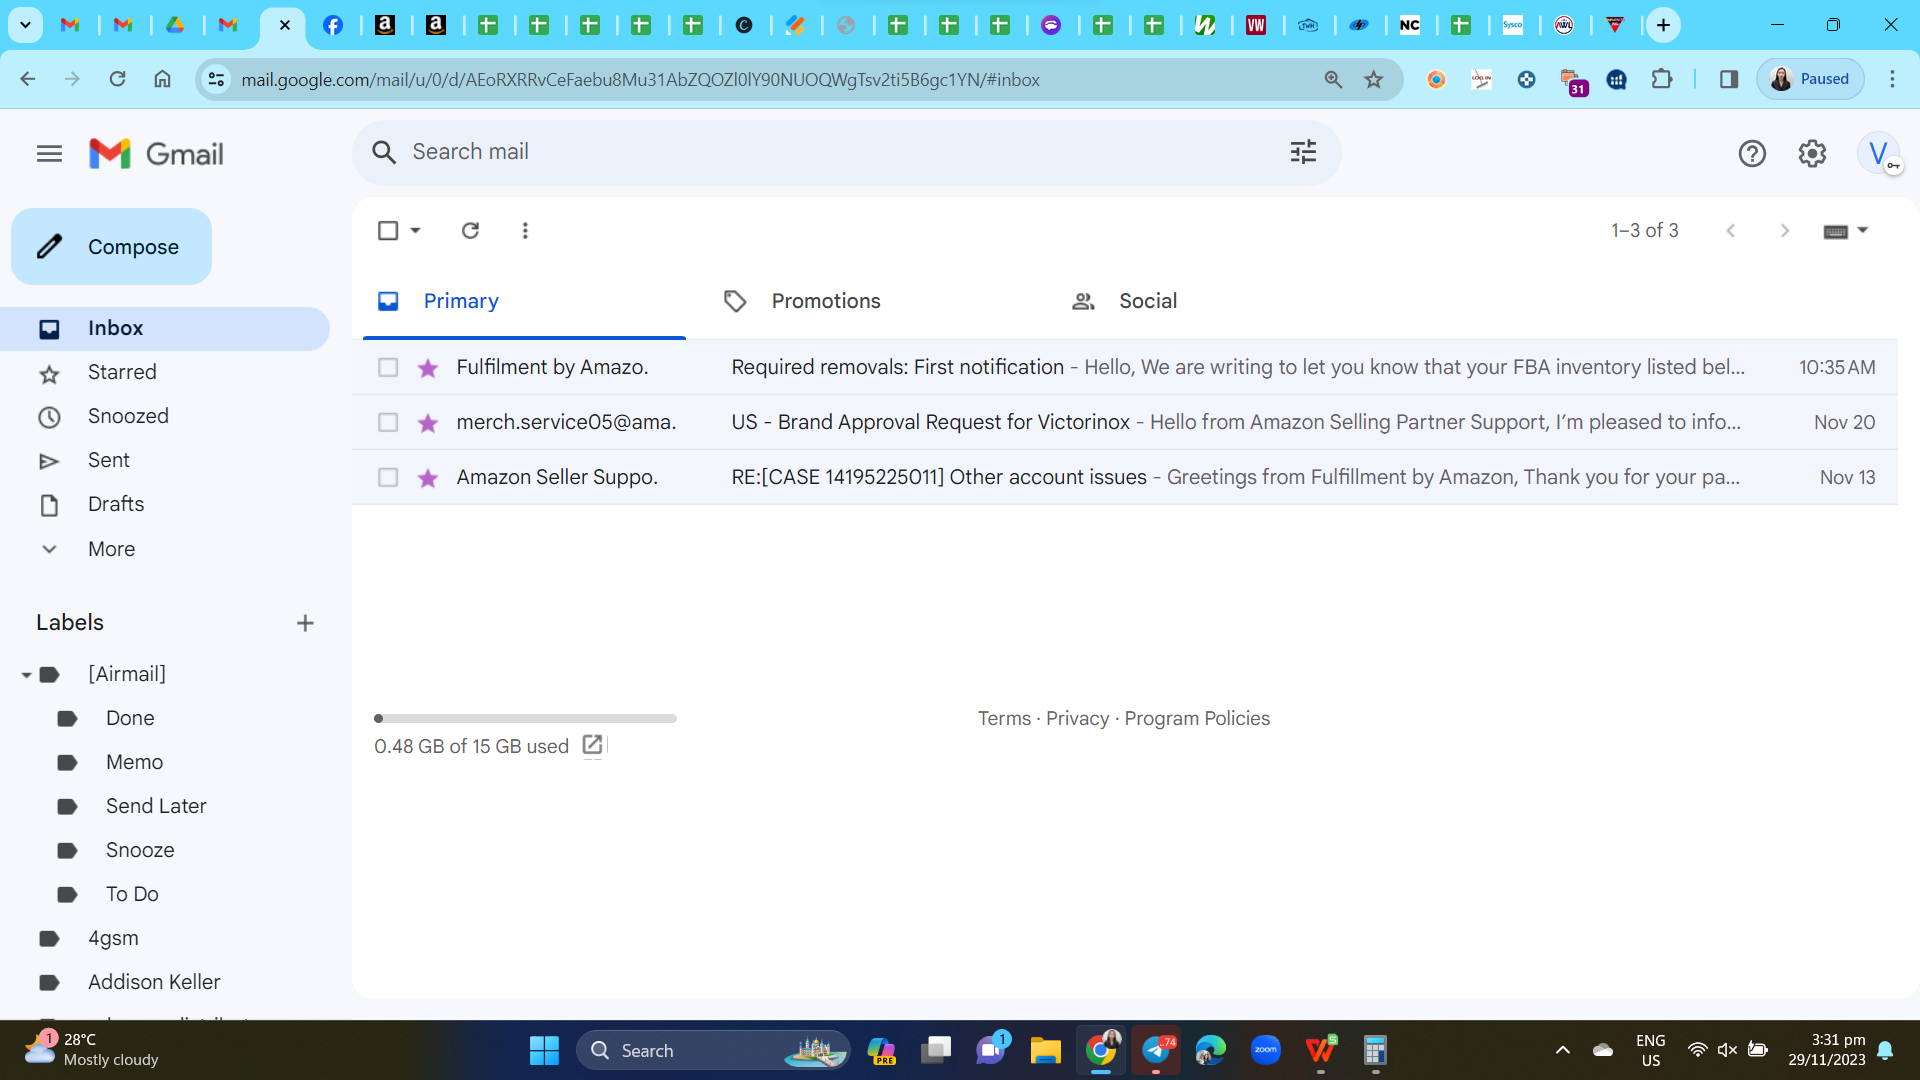The height and width of the screenshot is (1080, 1920).
Task: Open the Brand Approval Request for Victorinox email
Action: click(1124, 423)
